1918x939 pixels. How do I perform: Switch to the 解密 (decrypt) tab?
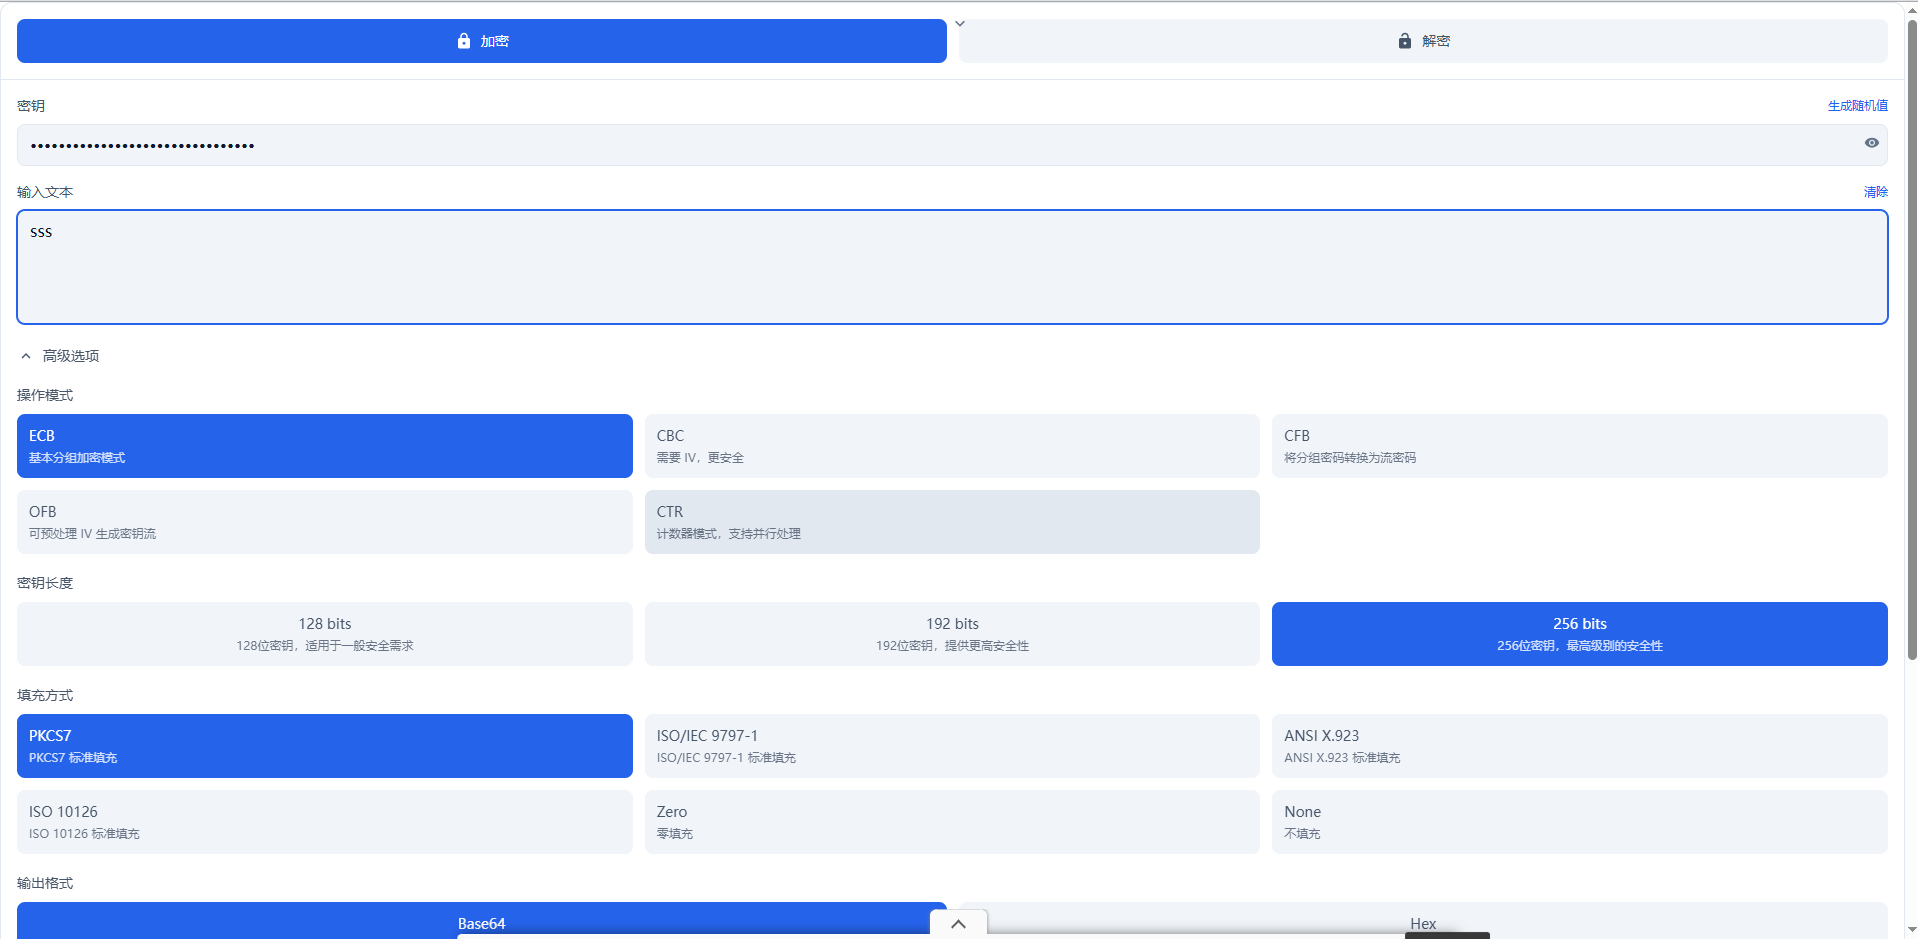[x=1422, y=41]
